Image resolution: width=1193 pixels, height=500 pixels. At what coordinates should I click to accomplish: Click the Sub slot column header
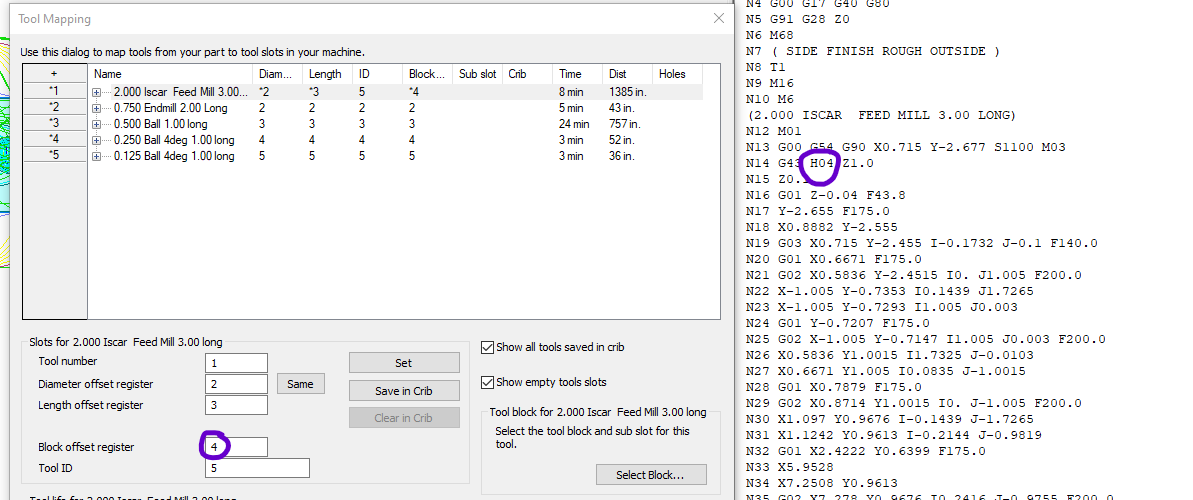pos(478,74)
